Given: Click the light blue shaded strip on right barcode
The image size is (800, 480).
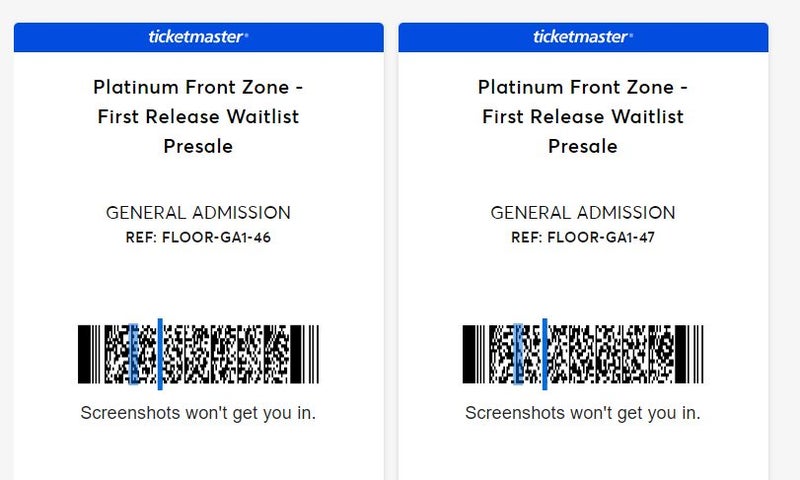Looking at the screenshot, I should point(518,354).
